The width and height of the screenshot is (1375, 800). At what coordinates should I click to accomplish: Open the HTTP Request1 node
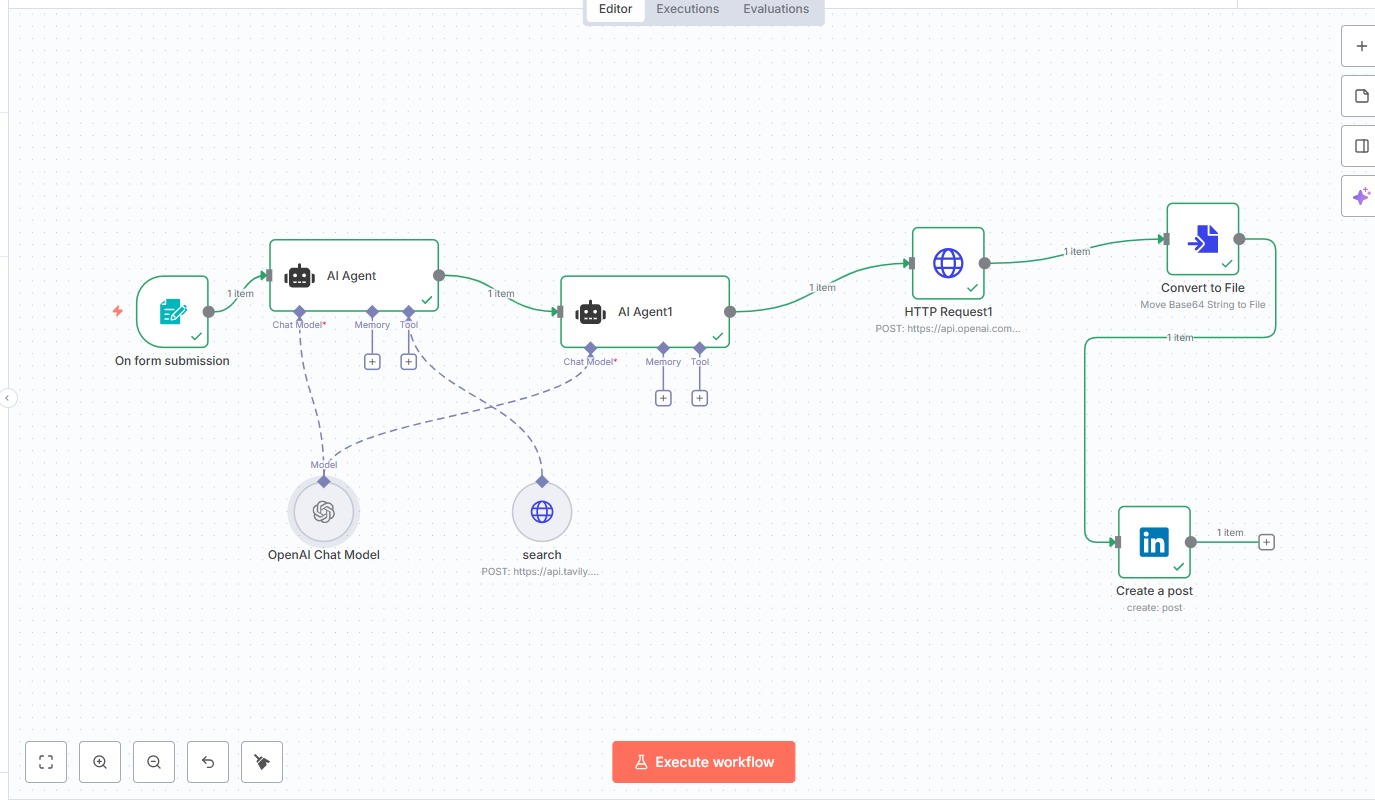pyautogui.click(x=947, y=263)
